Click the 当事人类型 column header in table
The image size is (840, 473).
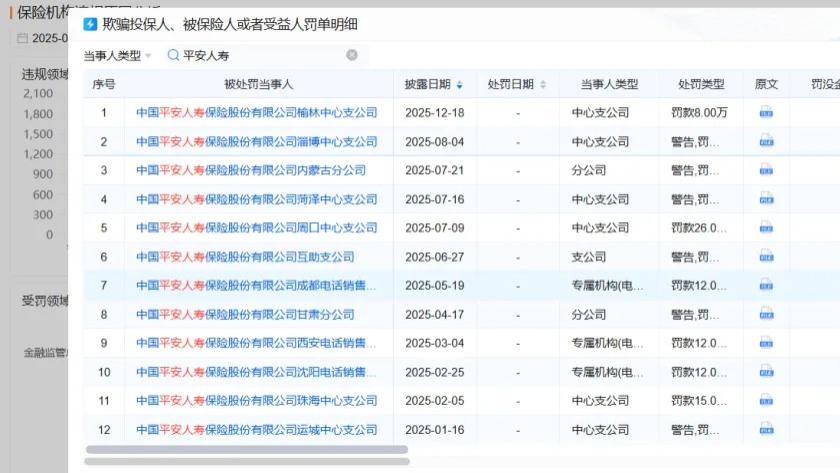pyautogui.click(x=609, y=84)
